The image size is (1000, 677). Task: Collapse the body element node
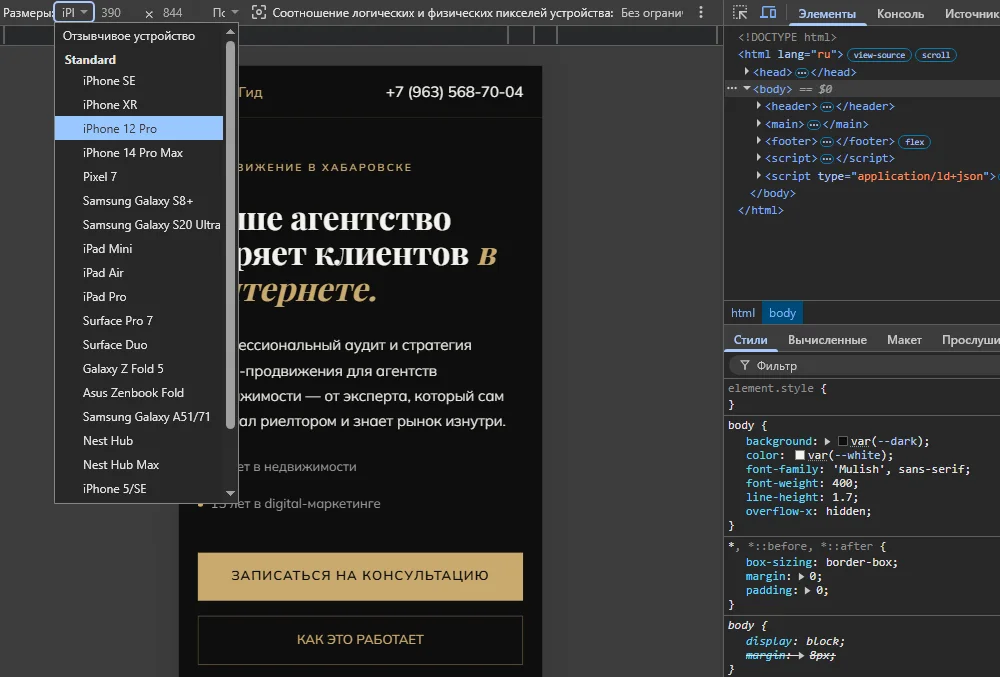[747, 89]
